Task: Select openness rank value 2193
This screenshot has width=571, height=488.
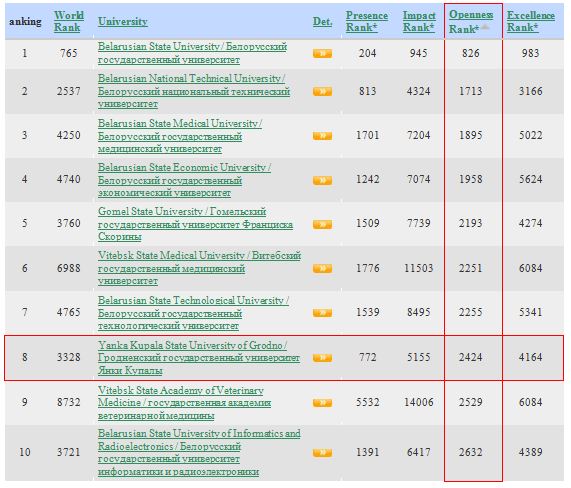Action: point(470,223)
